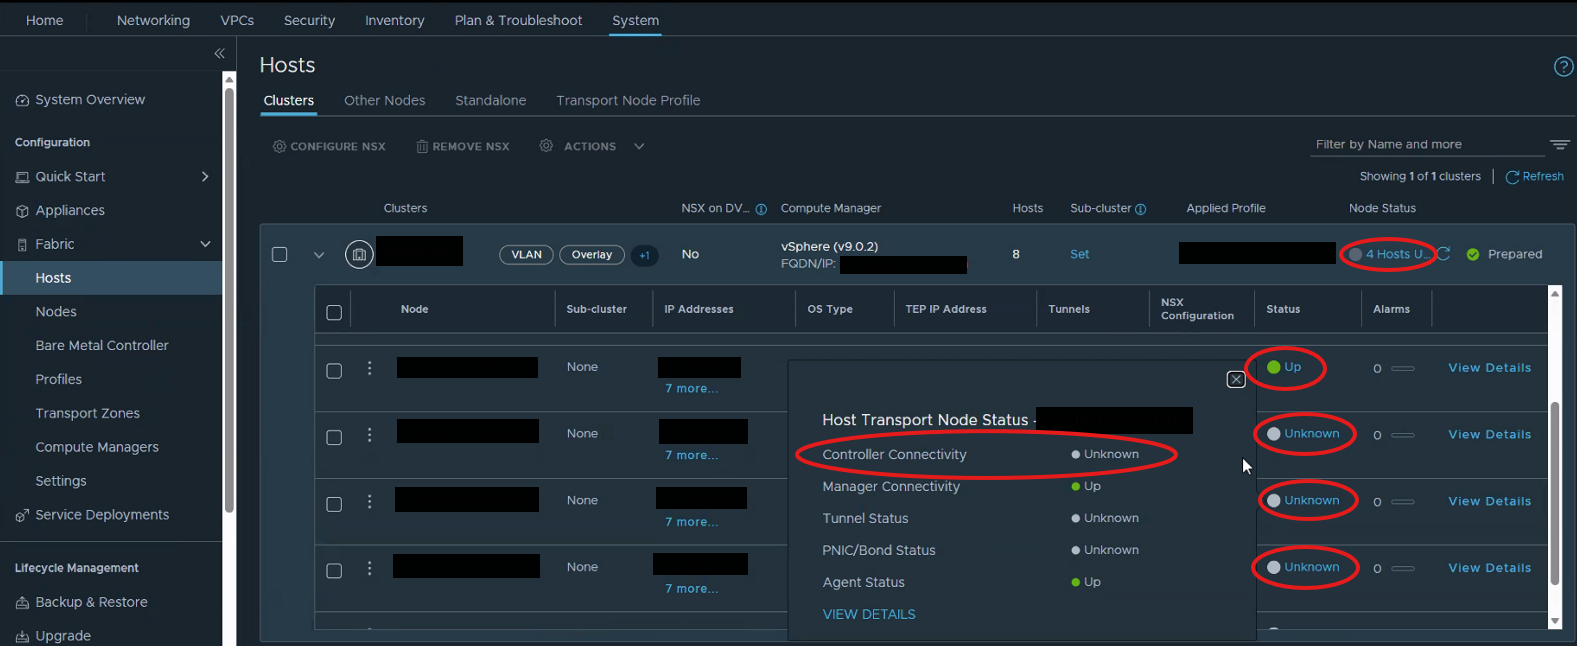This screenshot has height=646, width=1577.
Task: Click VIEW DETAILS link in status popup
Action: [x=868, y=615]
